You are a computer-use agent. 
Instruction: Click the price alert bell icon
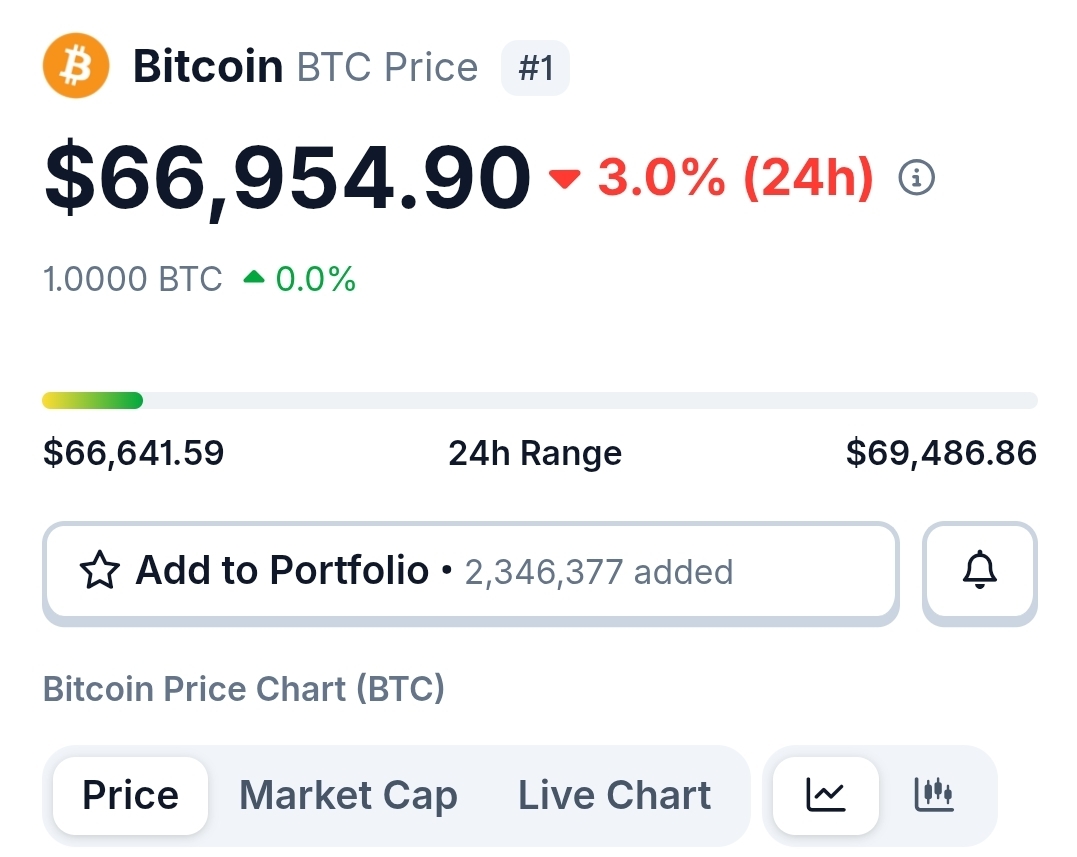pos(979,571)
